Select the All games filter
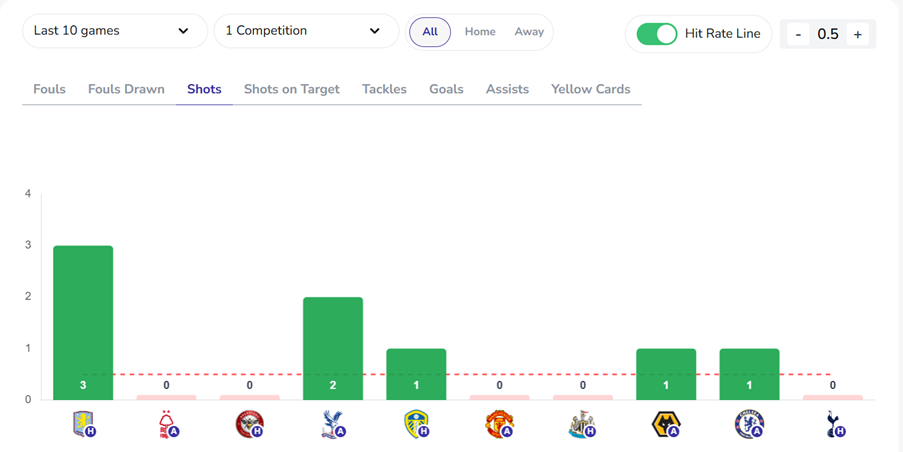This screenshot has width=903, height=452. (x=430, y=32)
